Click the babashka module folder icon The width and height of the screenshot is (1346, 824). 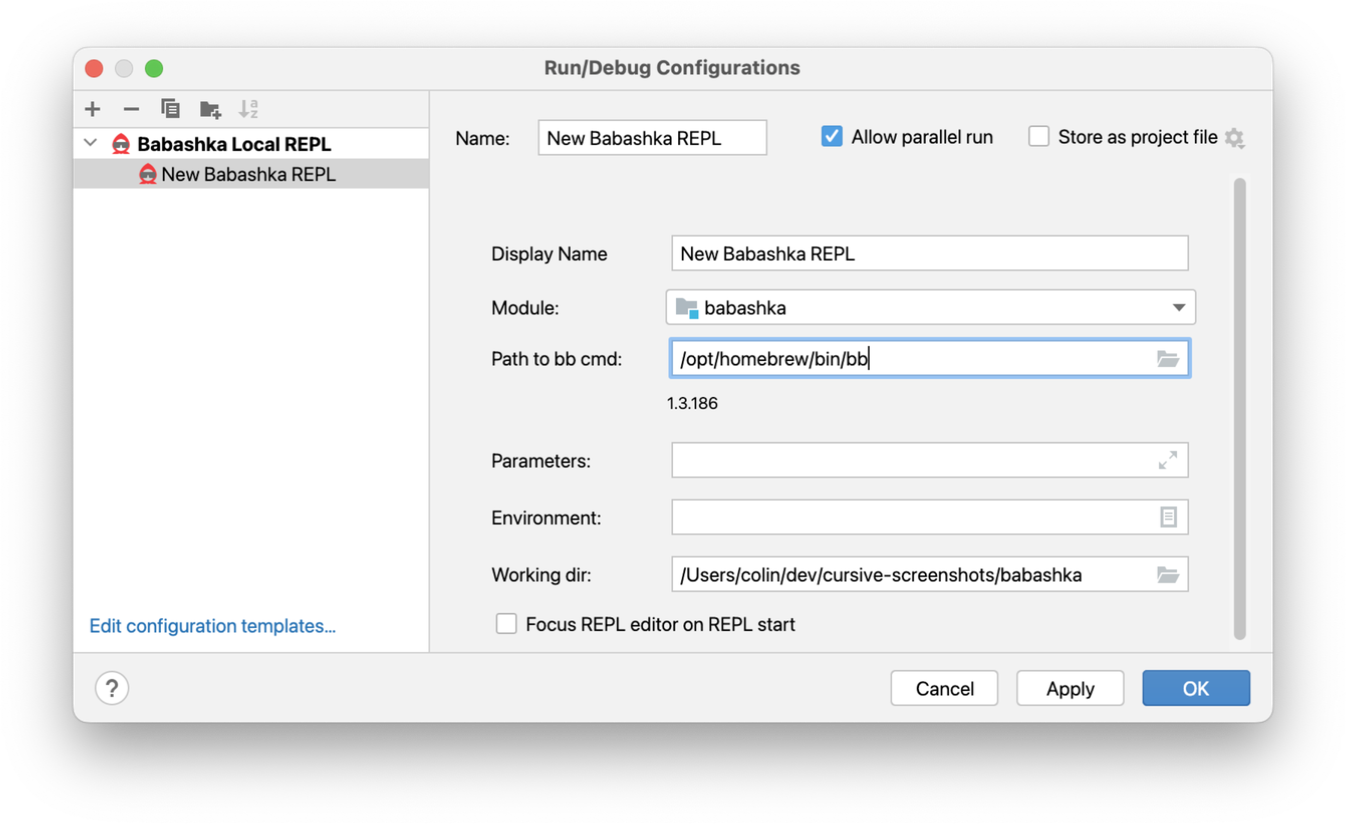tap(687, 308)
